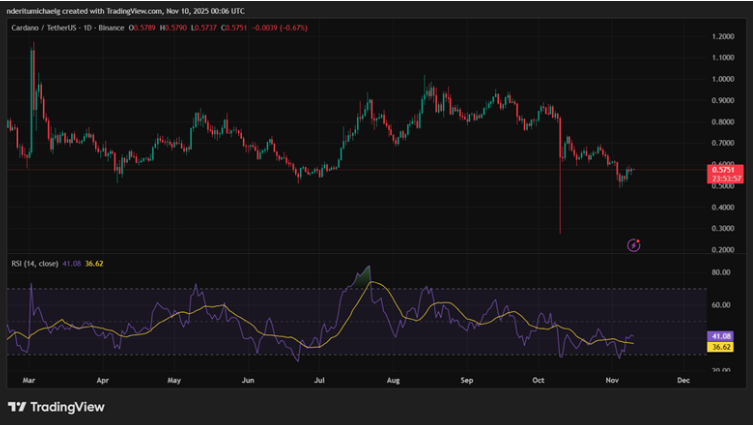Image resolution: width=753 pixels, height=426 pixels.
Task: Click the Dec label on time axis
Action: click(x=683, y=381)
